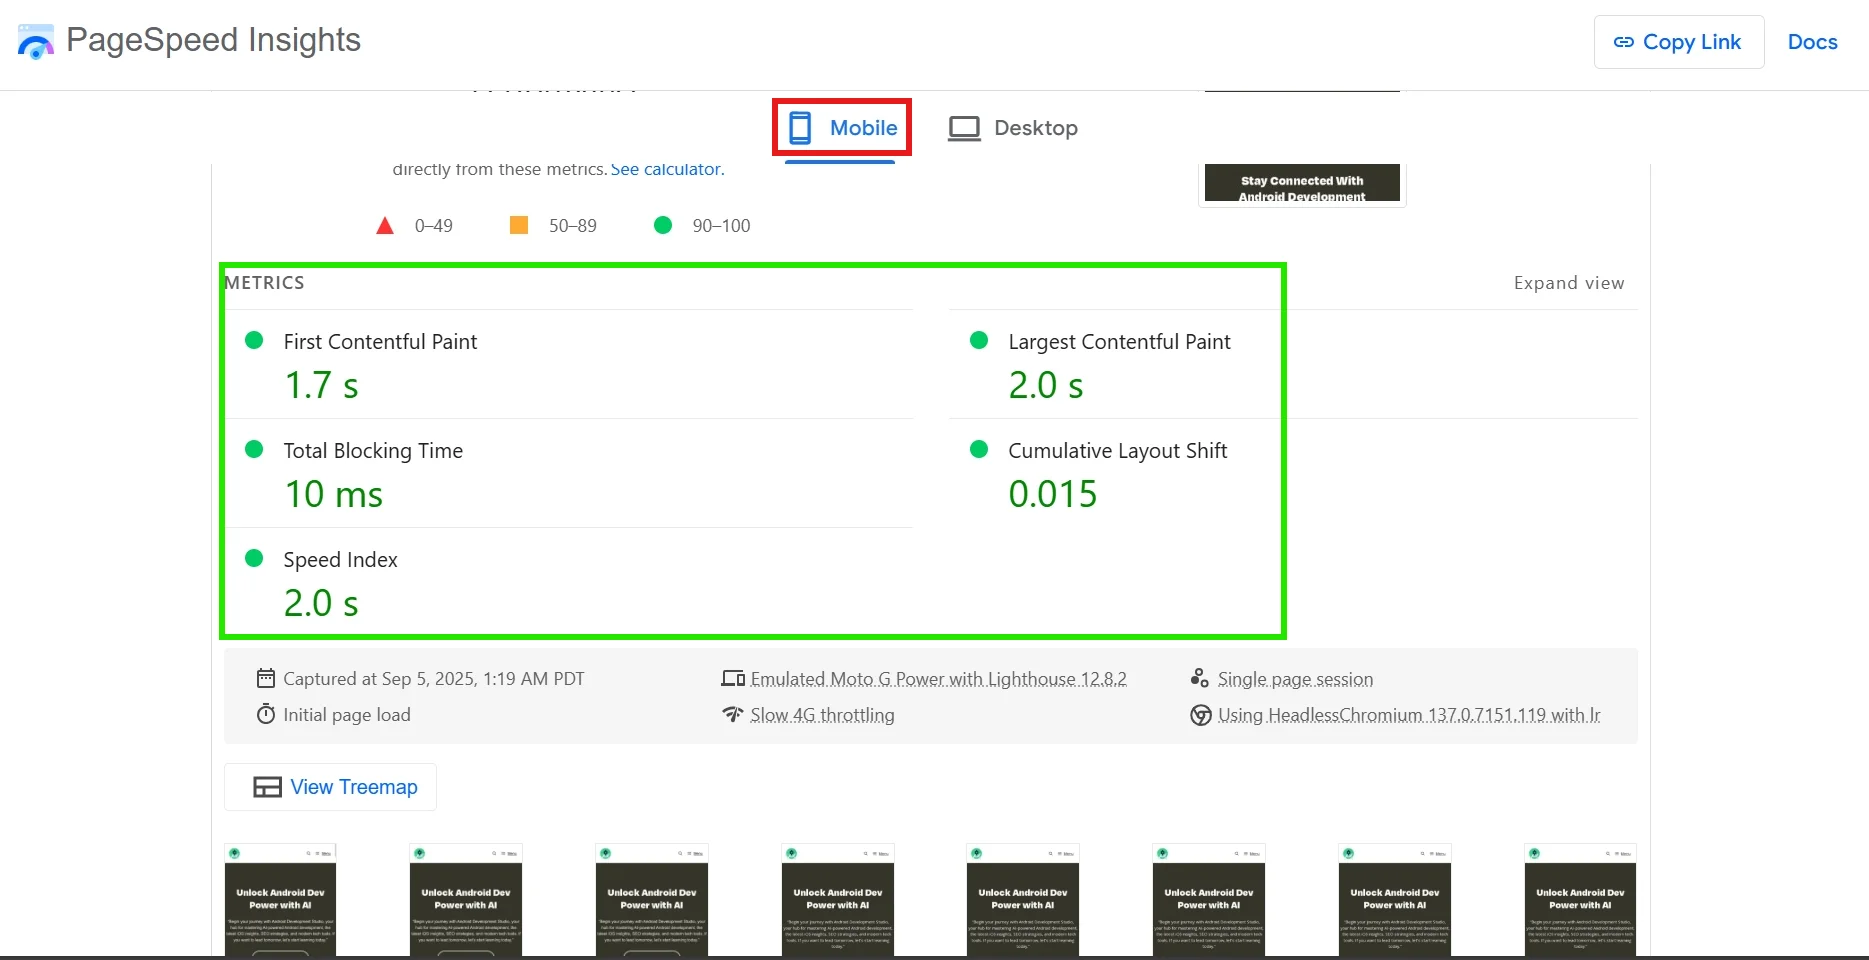This screenshot has height=960, width=1869.
Task: Click the Chromium icon beside Using HeadlessChromium
Action: 1200,715
